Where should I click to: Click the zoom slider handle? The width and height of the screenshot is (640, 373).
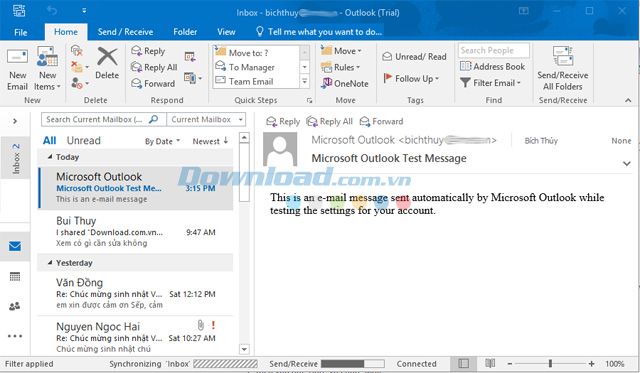(550, 363)
